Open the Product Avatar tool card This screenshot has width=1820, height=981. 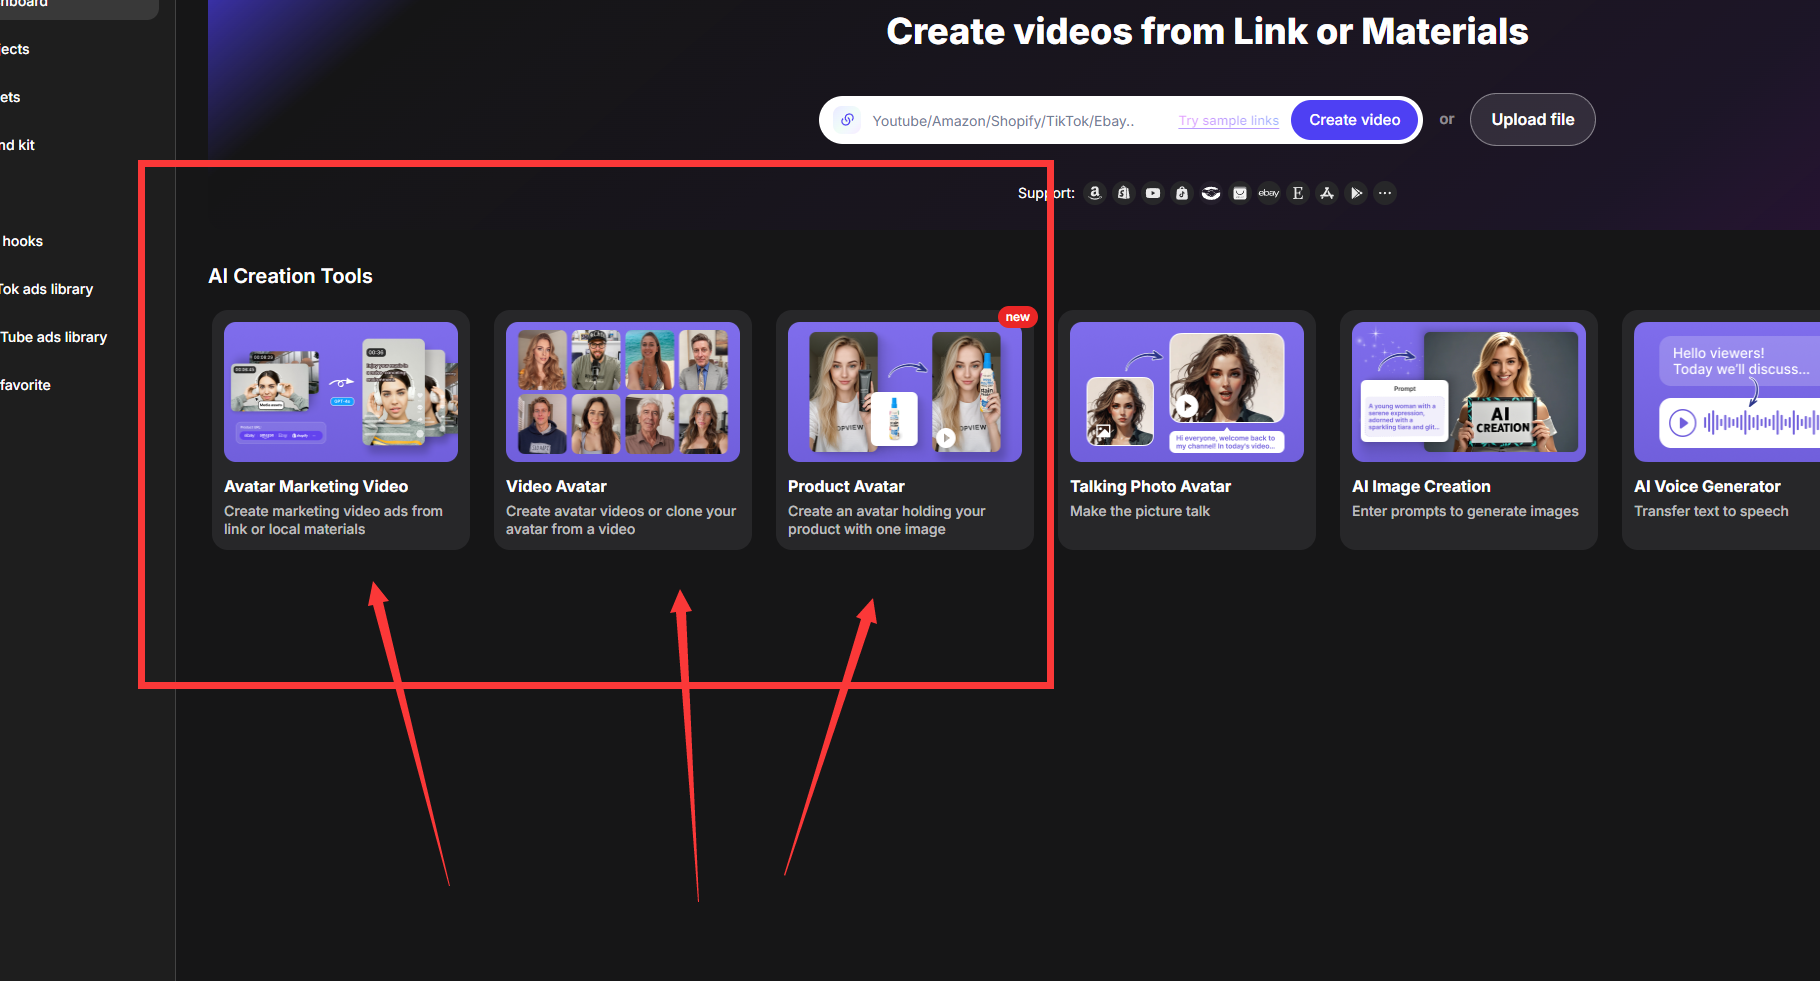coord(904,430)
